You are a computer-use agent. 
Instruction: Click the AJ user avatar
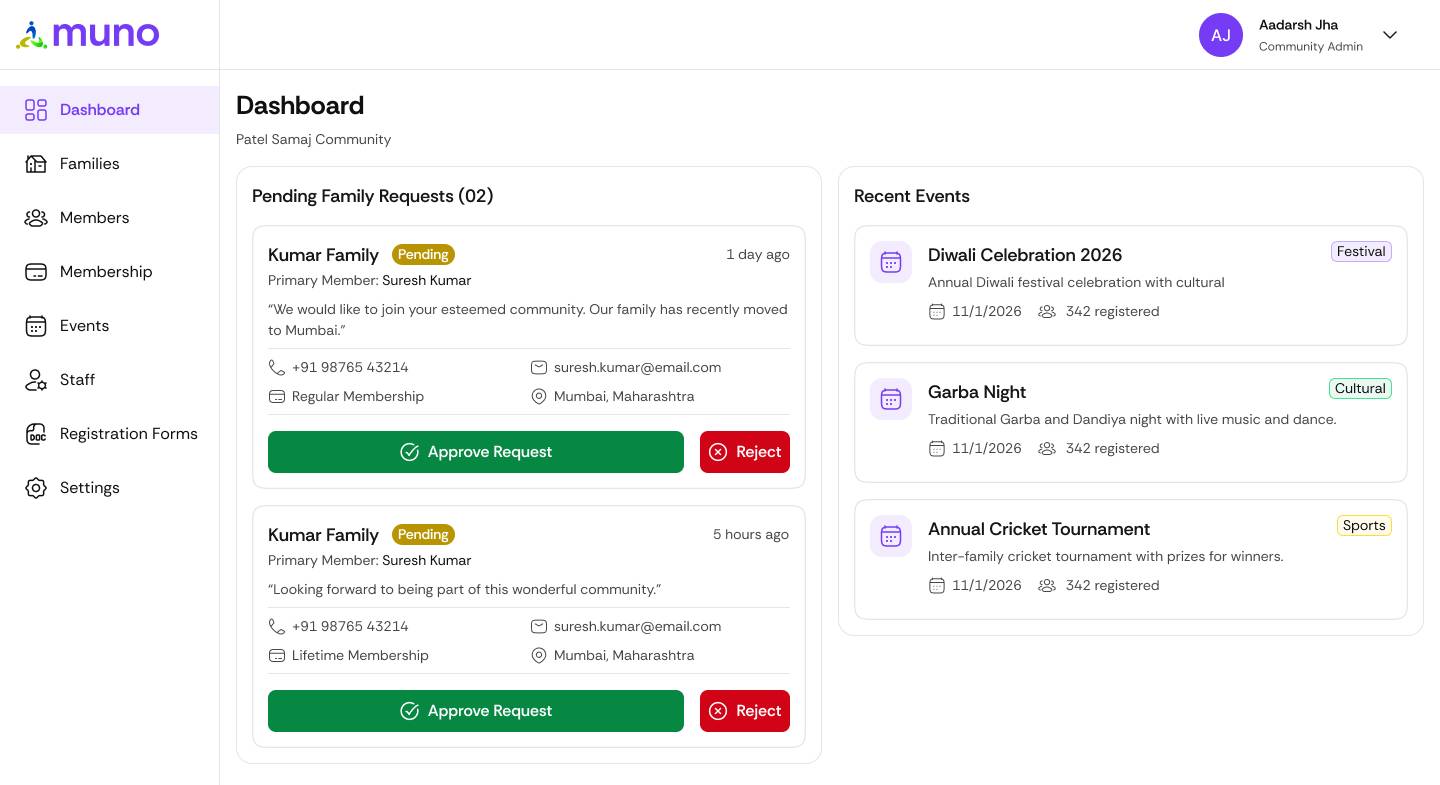point(1221,35)
